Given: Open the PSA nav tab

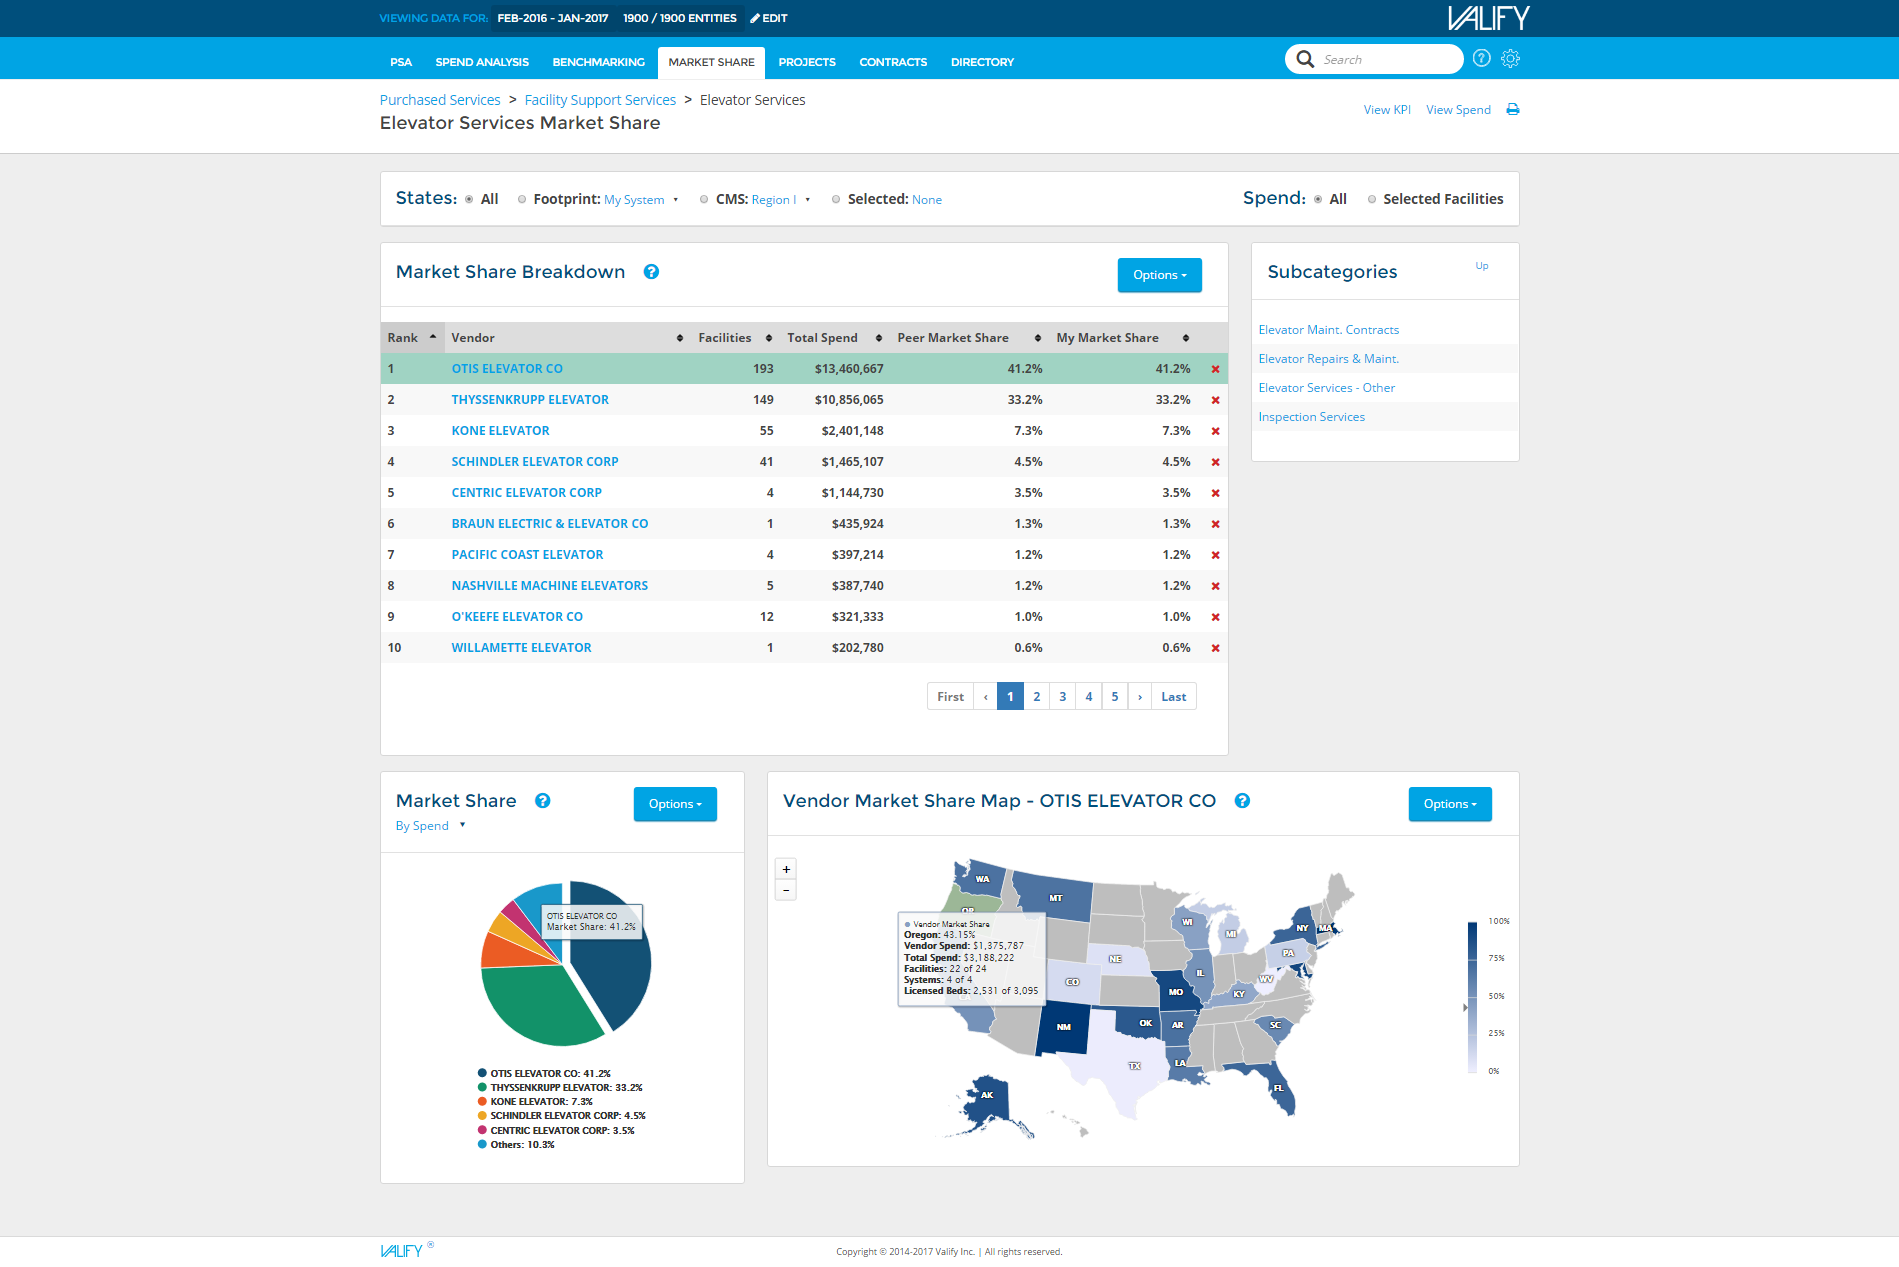Looking at the screenshot, I should tap(401, 62).
